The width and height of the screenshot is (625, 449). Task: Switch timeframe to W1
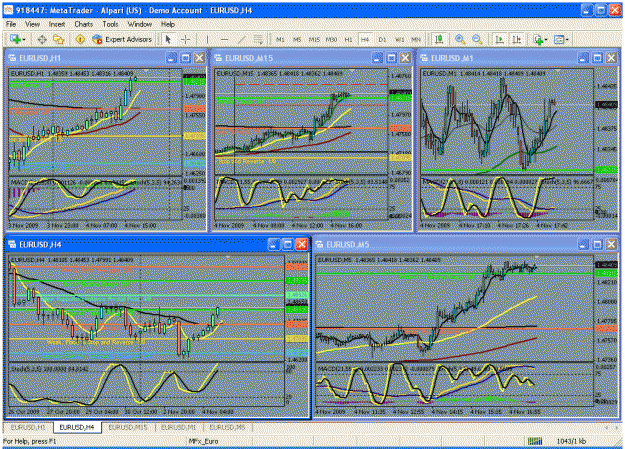pos(399,39)
